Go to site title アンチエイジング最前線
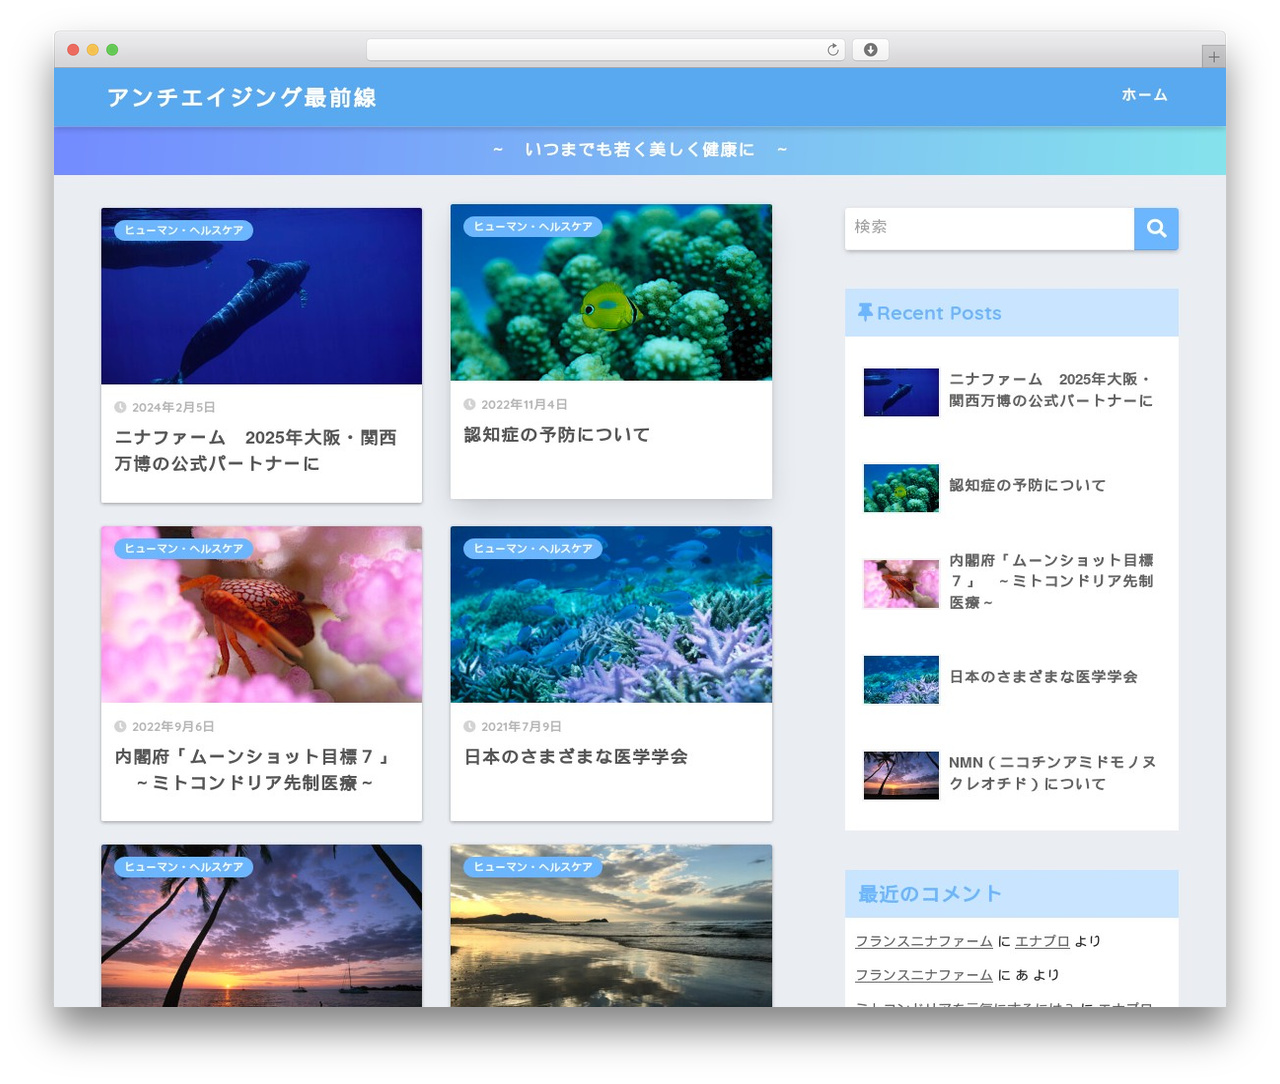 [241, 97]
